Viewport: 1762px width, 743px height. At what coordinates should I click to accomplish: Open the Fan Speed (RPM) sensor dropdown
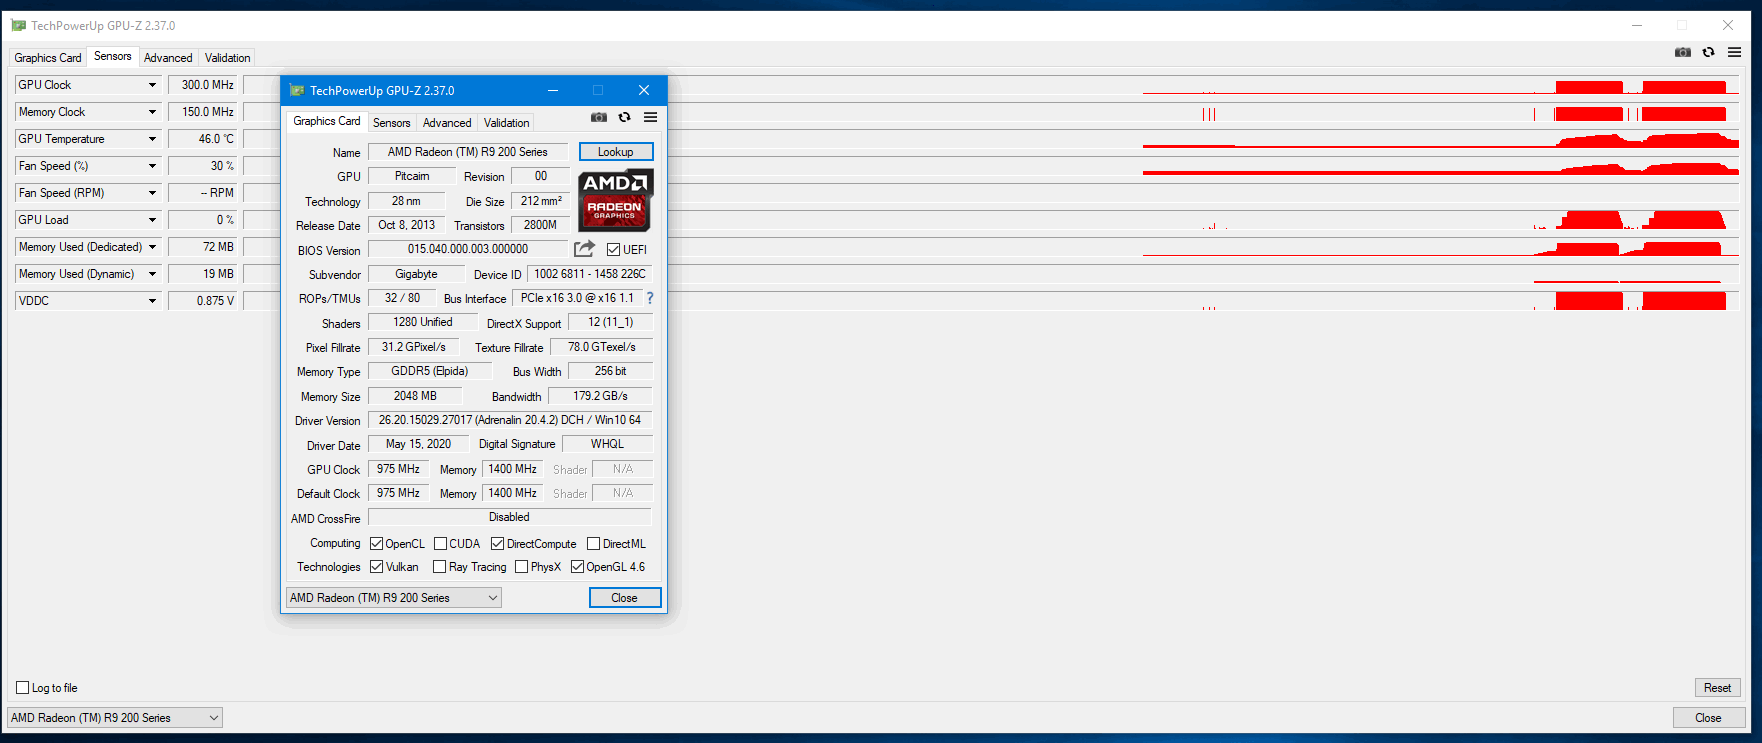click(x=152, y=193)
